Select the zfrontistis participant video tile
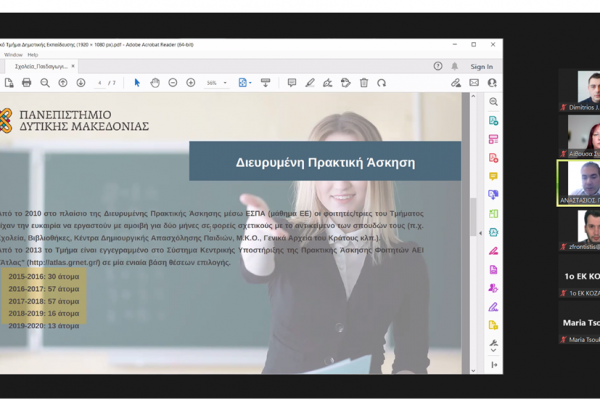The image size is (600, 400). 579,230
